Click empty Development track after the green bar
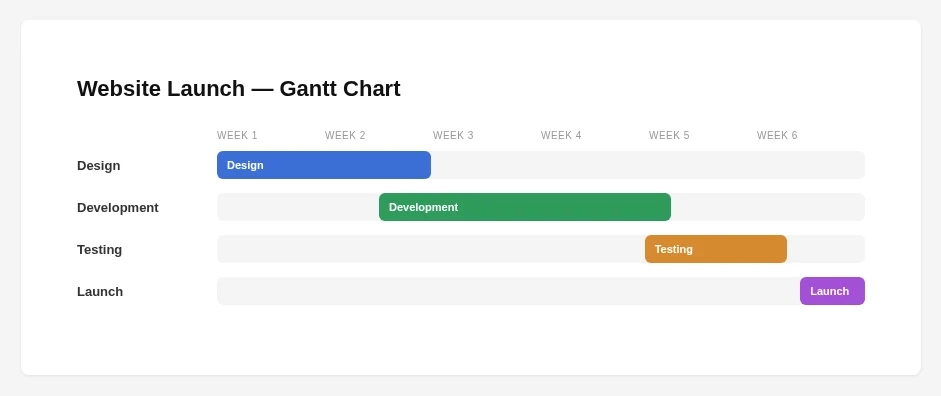This screenshot has height=396, width=941. click(x=768, y=207)
